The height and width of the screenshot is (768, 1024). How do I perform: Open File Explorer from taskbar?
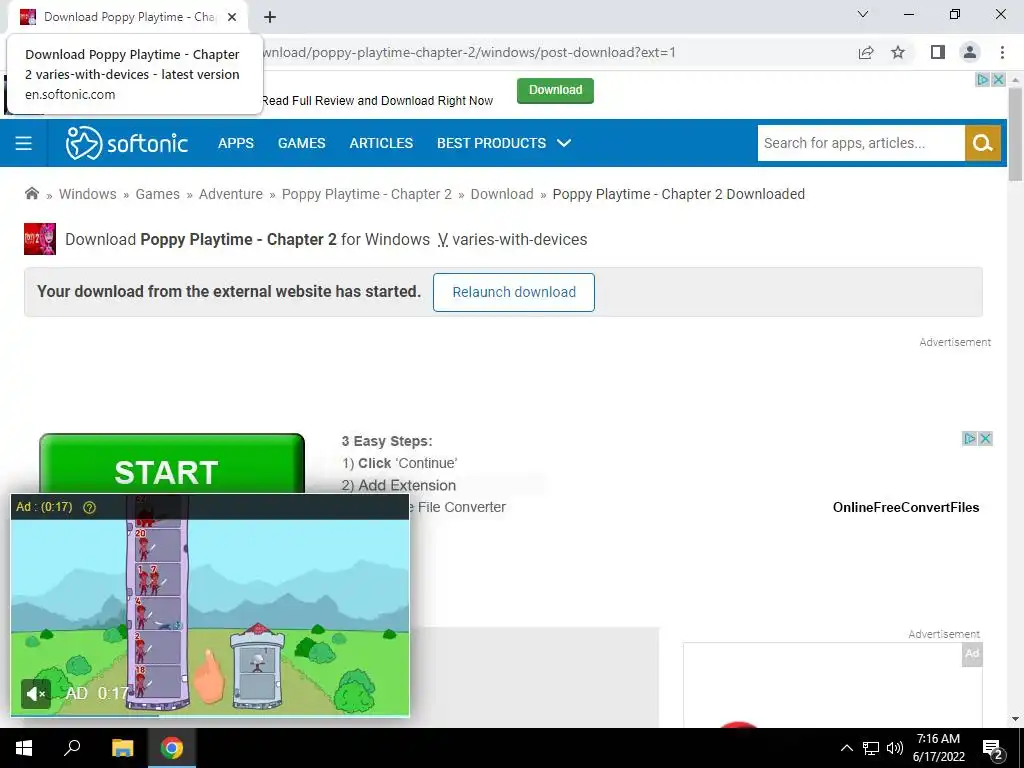(122, 748)
